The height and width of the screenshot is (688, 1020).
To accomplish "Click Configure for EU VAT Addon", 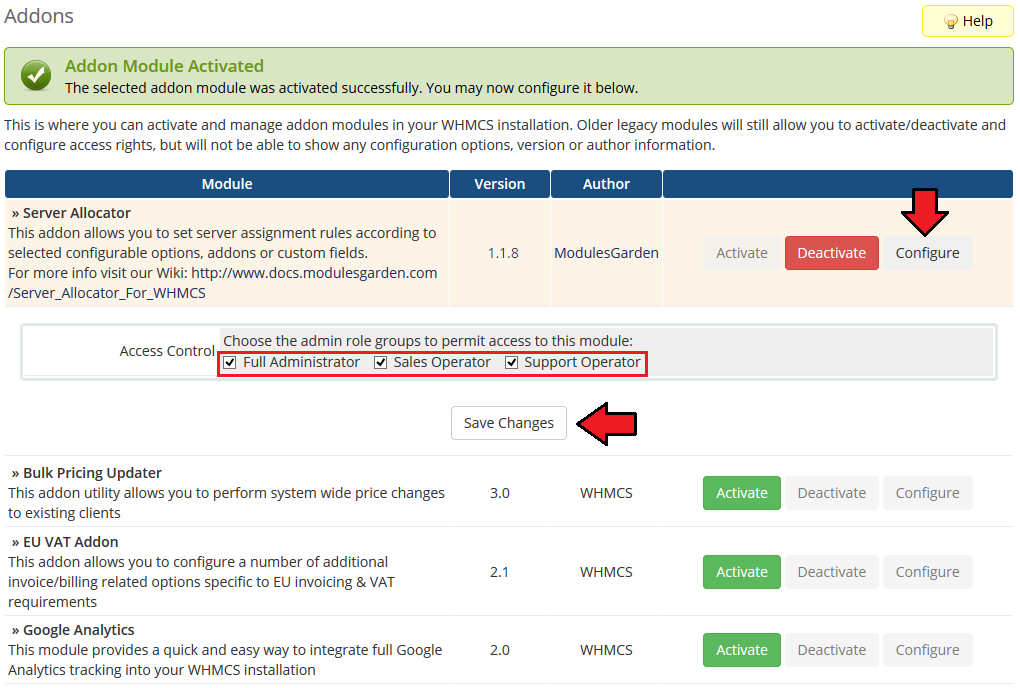I will [927, 572].
